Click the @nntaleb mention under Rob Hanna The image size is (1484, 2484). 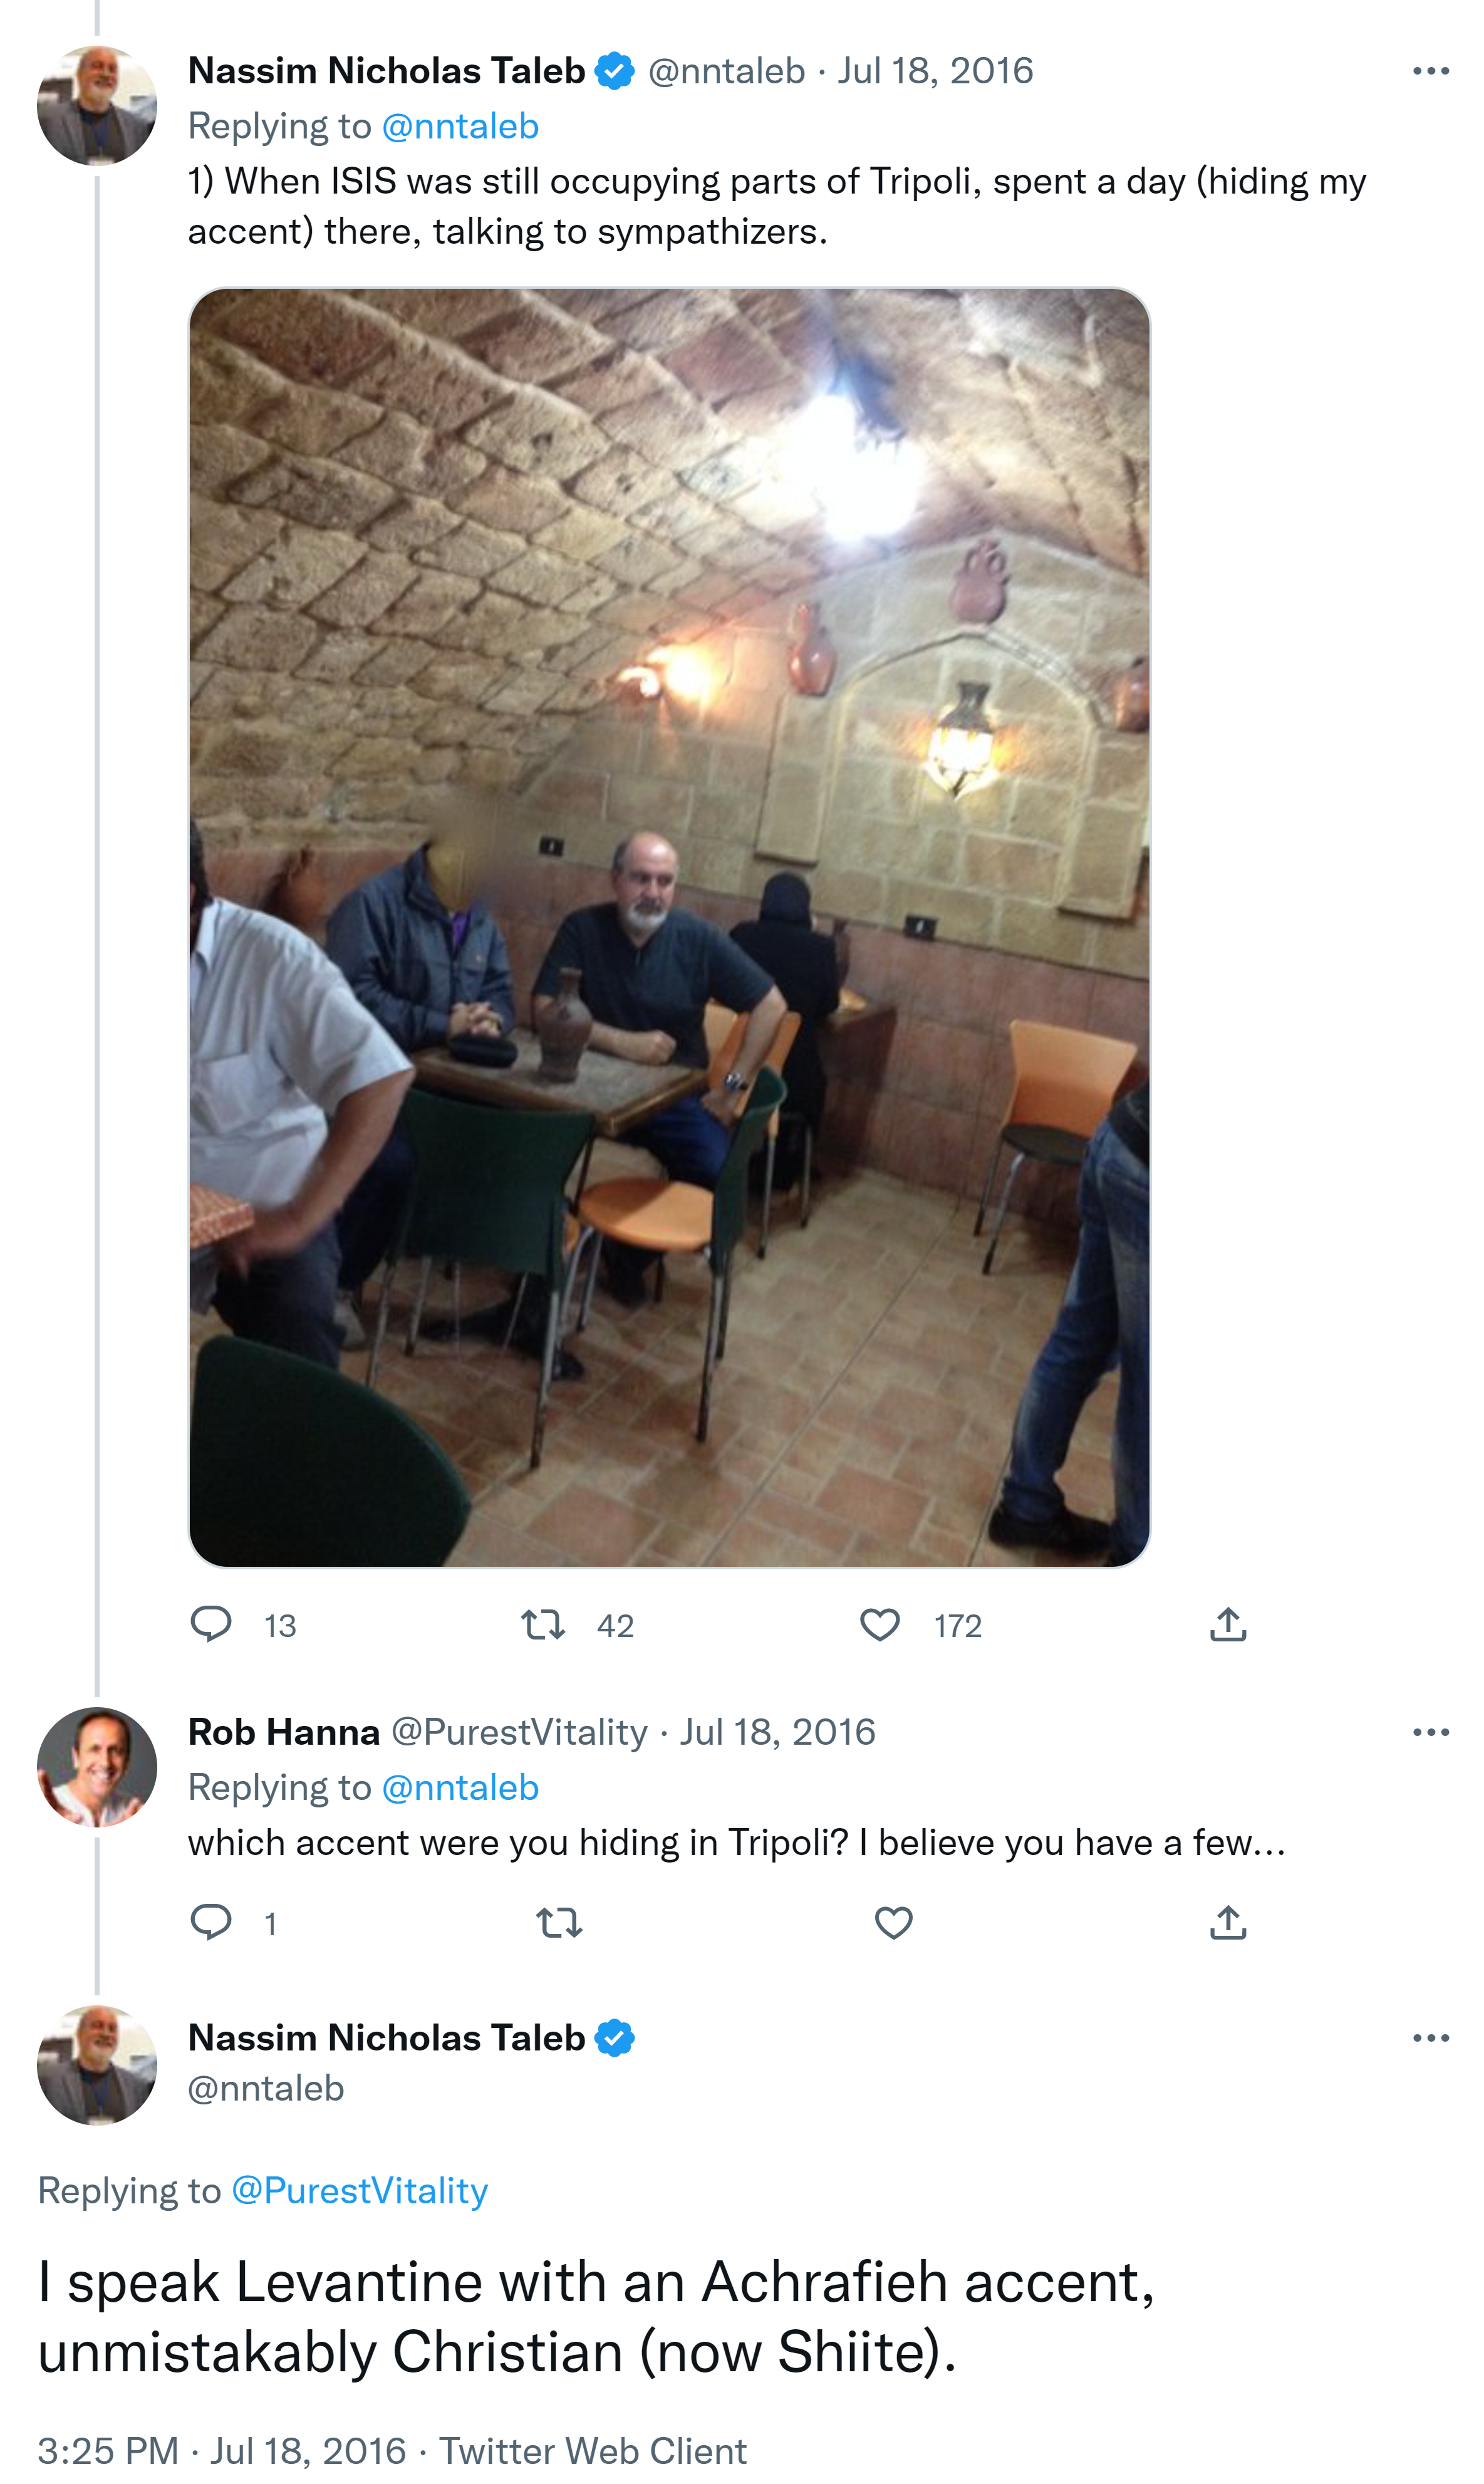[460, 1787]
